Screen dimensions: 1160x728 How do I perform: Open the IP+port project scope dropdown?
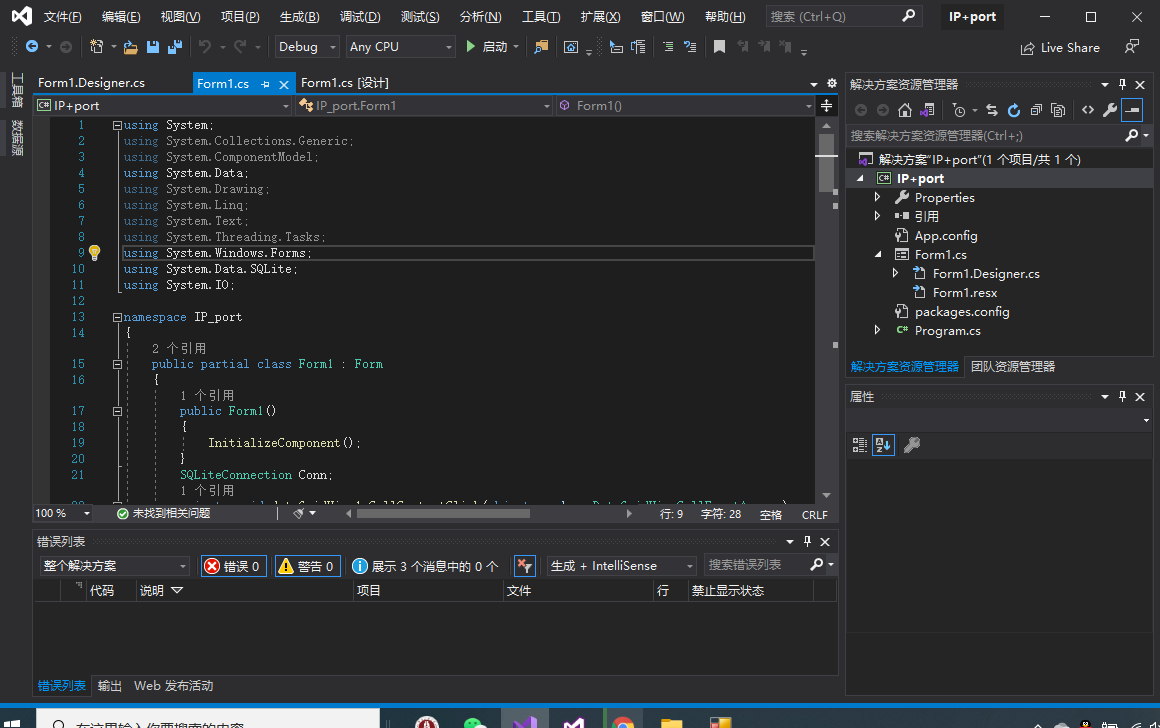pyautogui.click(x=163, y=106)
